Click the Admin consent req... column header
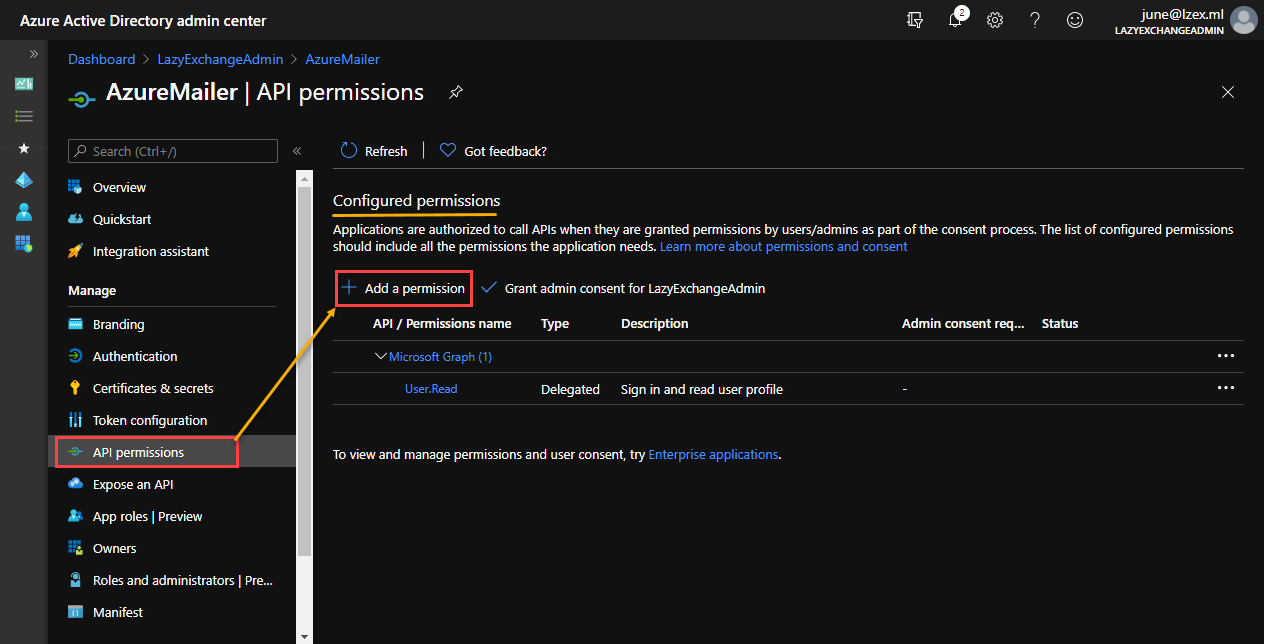Screen dimensions: 1264x644 (963, 323)
